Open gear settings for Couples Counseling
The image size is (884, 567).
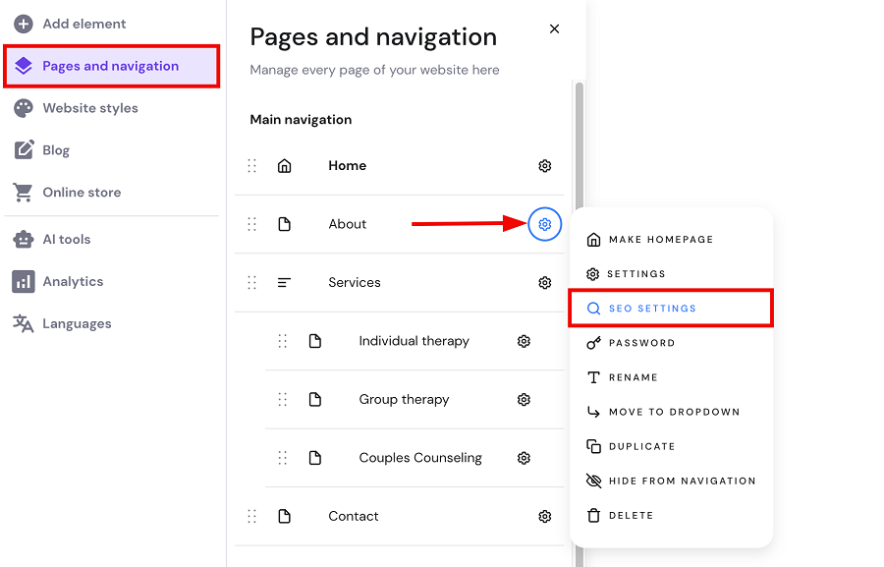(x=524, y=458)
